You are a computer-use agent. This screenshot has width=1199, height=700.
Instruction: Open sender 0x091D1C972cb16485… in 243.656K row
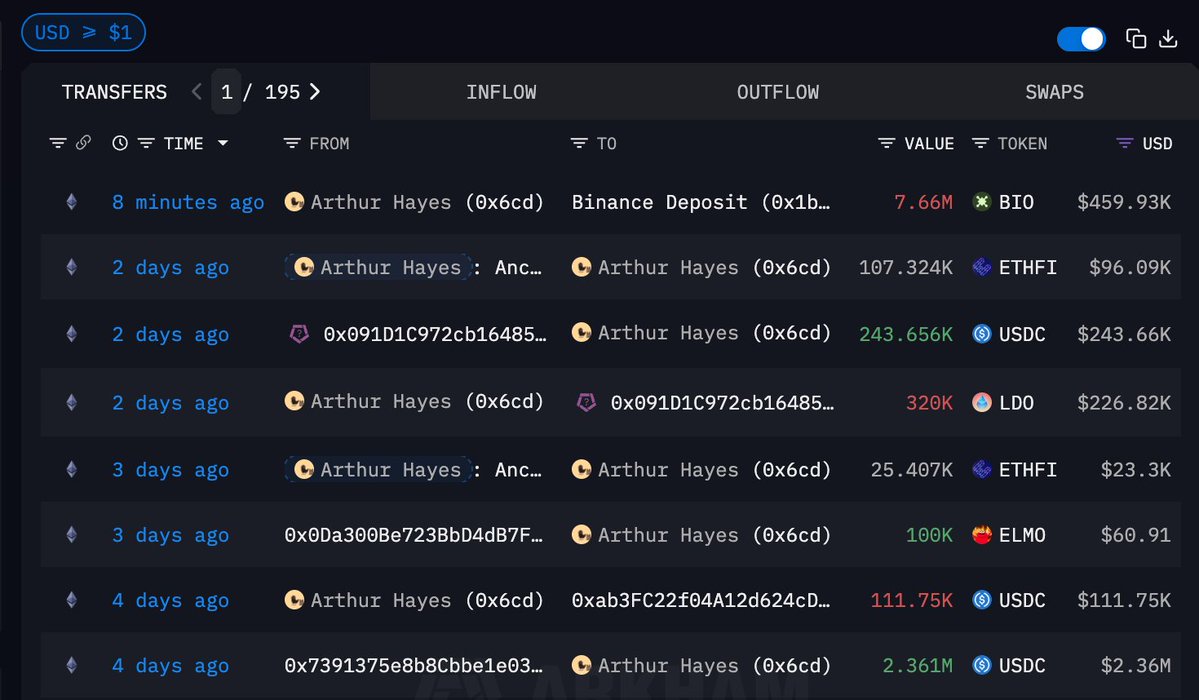click(x=434, y=334)
